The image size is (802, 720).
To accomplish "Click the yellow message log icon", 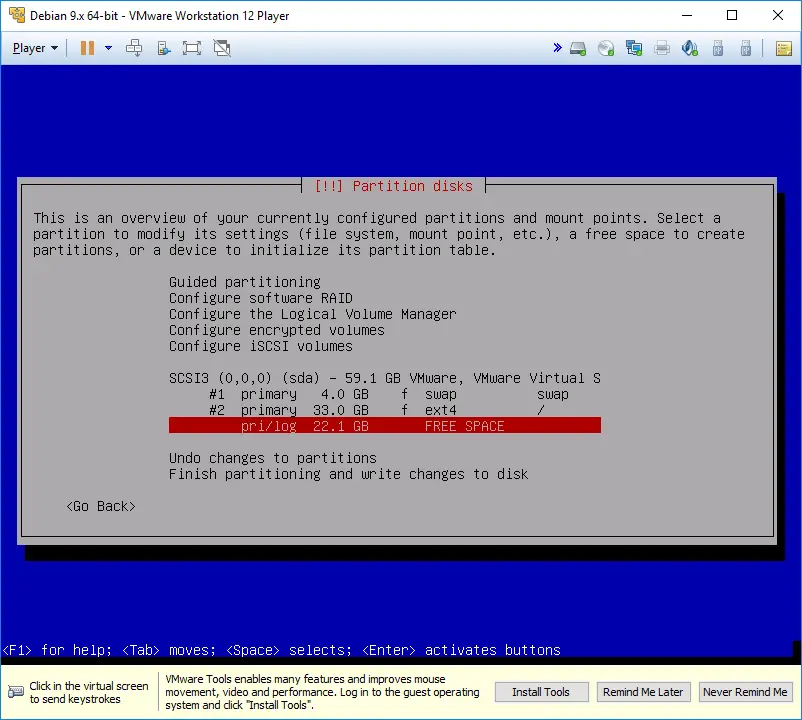I will (x=784, y=49).
